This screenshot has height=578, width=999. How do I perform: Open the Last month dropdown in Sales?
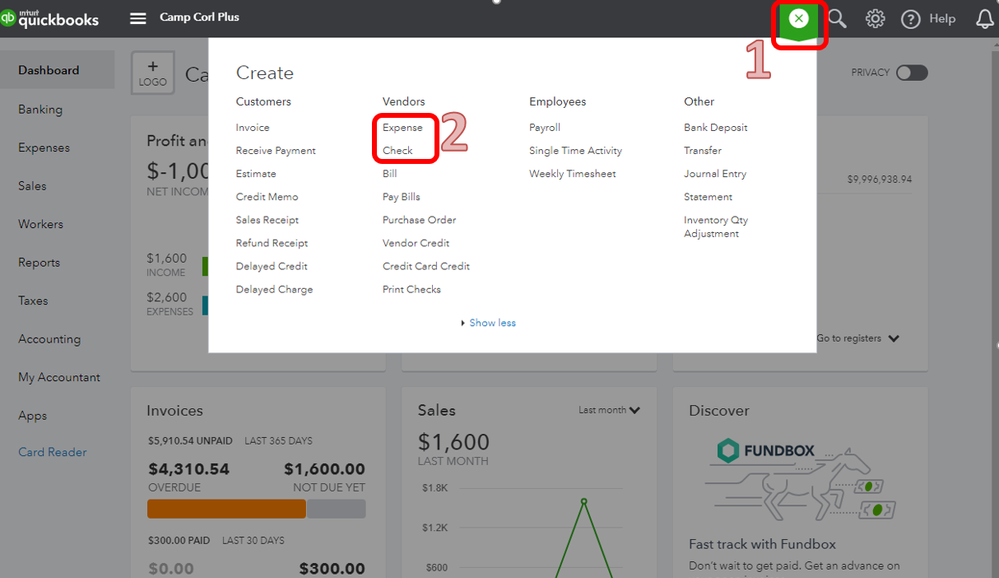609,410
